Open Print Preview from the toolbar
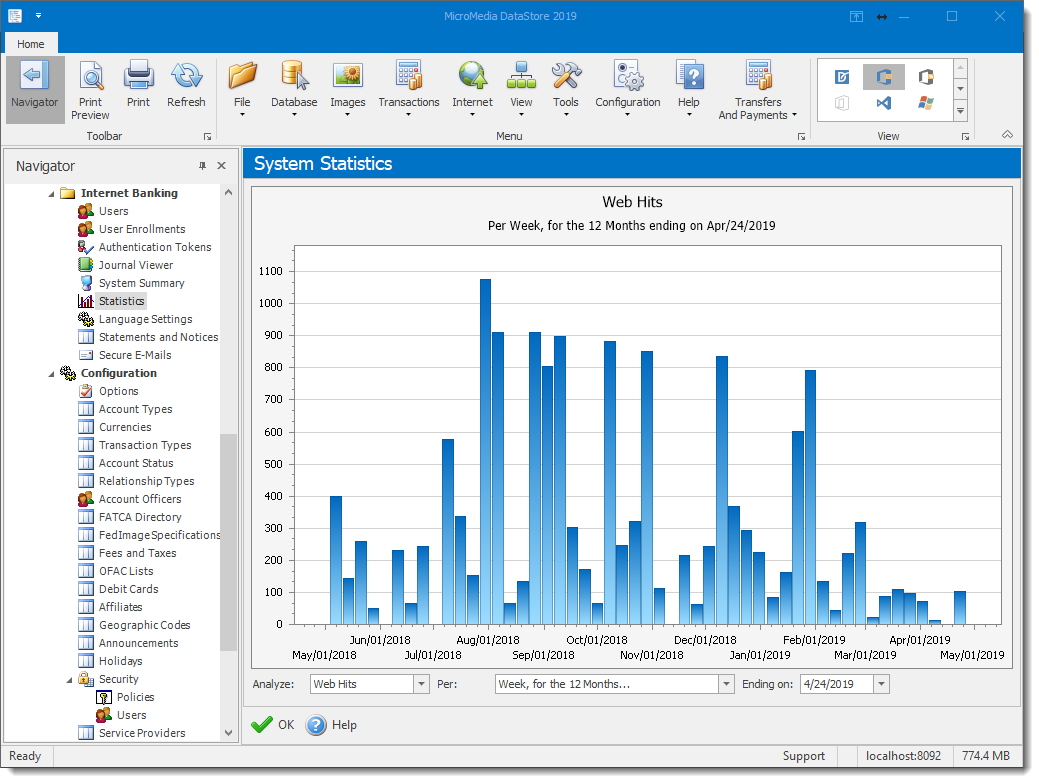 (91, 89)
